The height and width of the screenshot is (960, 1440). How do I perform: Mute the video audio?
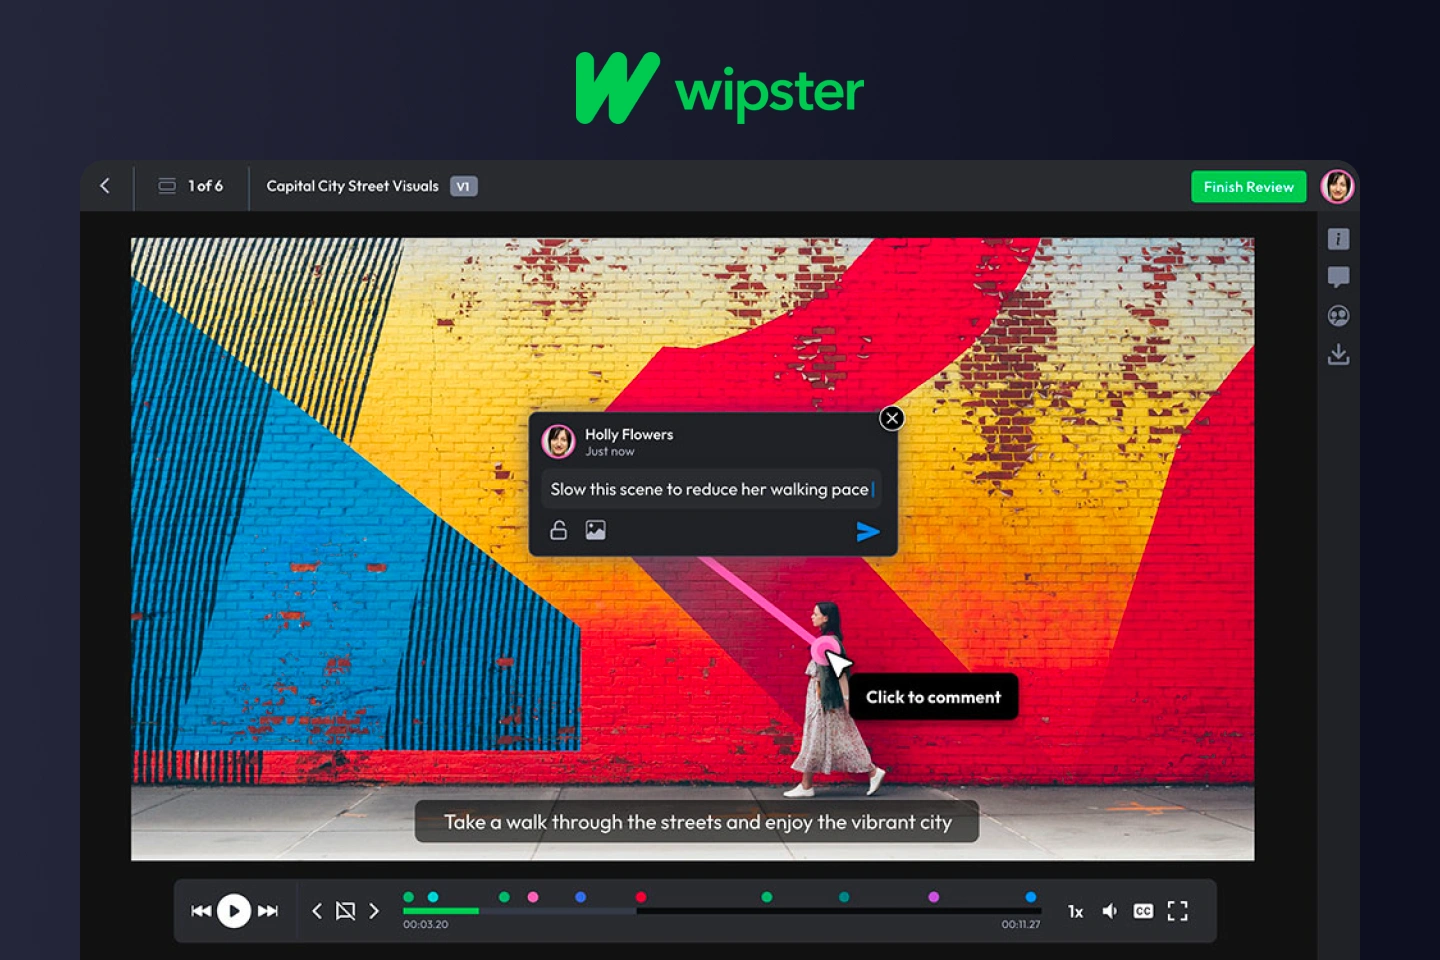[1109, 911]
